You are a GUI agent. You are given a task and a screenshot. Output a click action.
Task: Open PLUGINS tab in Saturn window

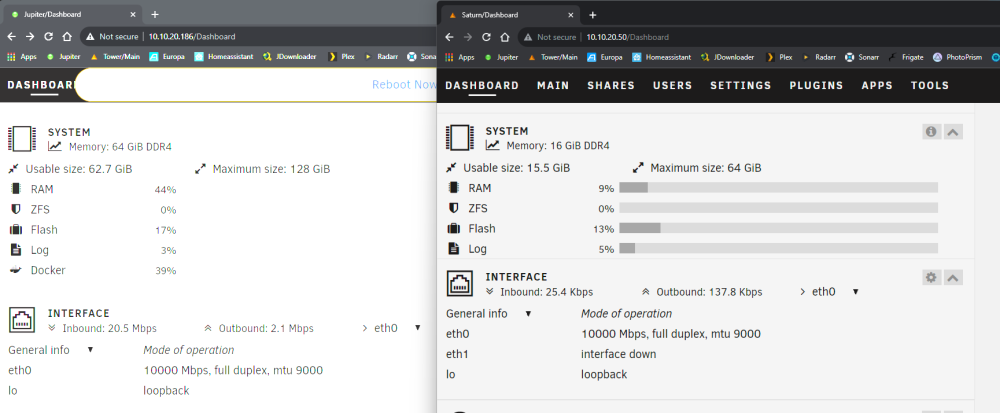pos(816,85)
